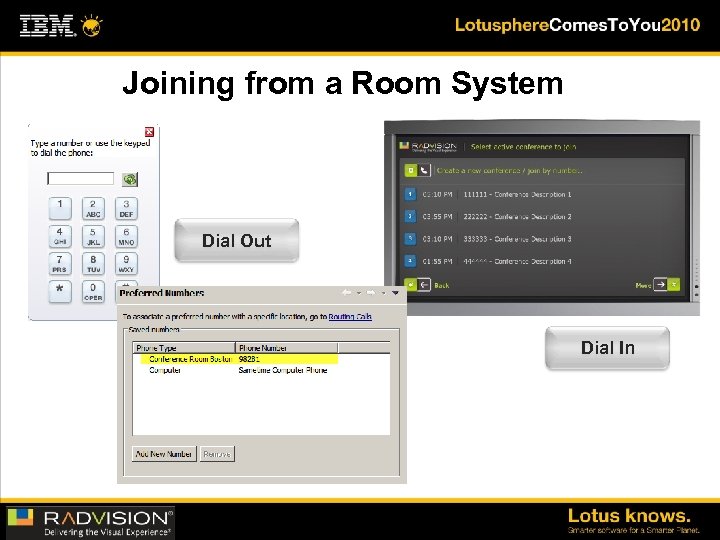Viewport: 720px width, 540px height.
Task: Tap keypad digit 1
Action: click(60, 208)
